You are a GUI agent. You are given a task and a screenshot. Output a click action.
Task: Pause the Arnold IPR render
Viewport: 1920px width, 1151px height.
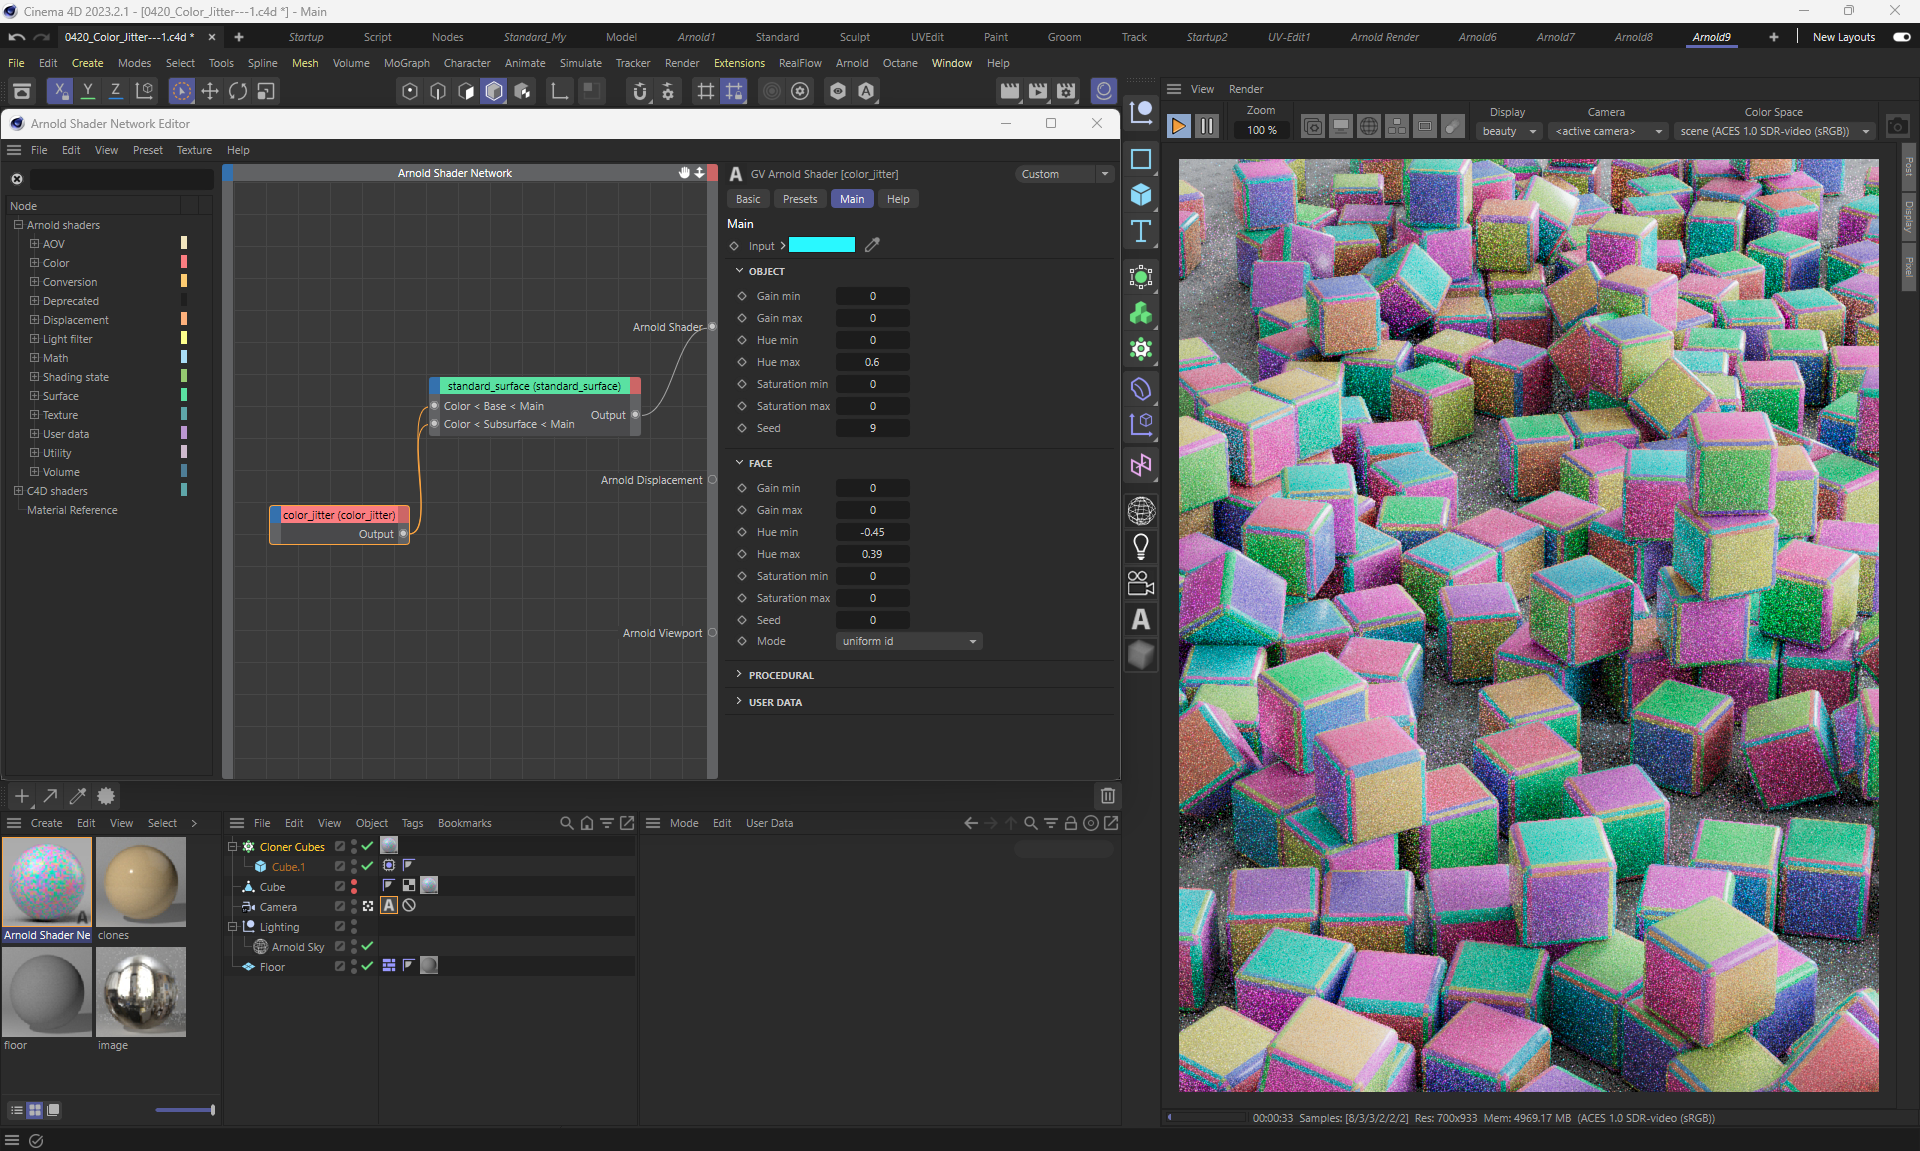coord(1207,126)
